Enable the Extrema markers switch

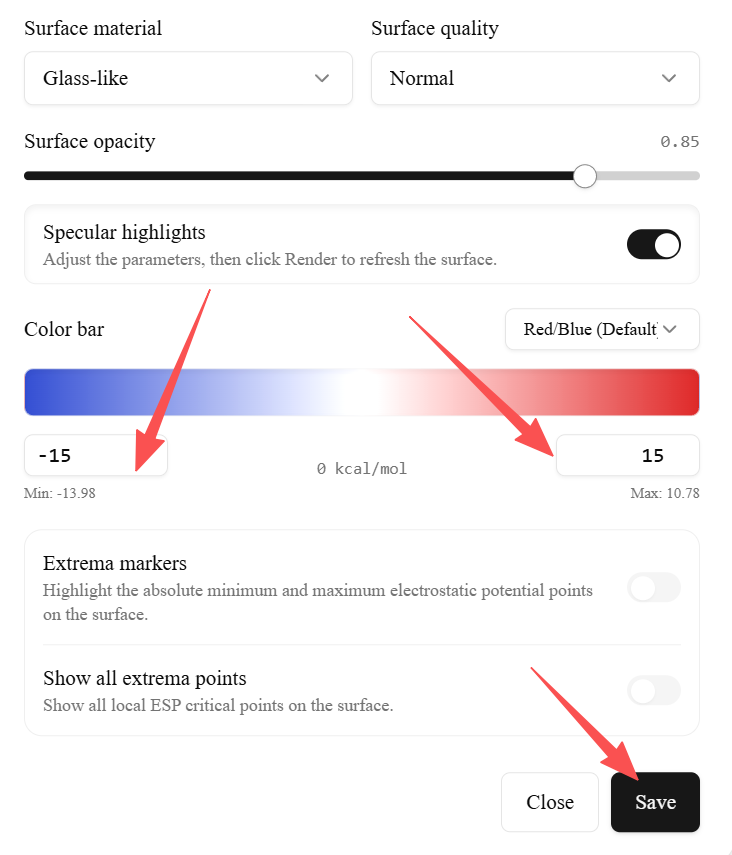pyautogui.click(x=654, y=588)
